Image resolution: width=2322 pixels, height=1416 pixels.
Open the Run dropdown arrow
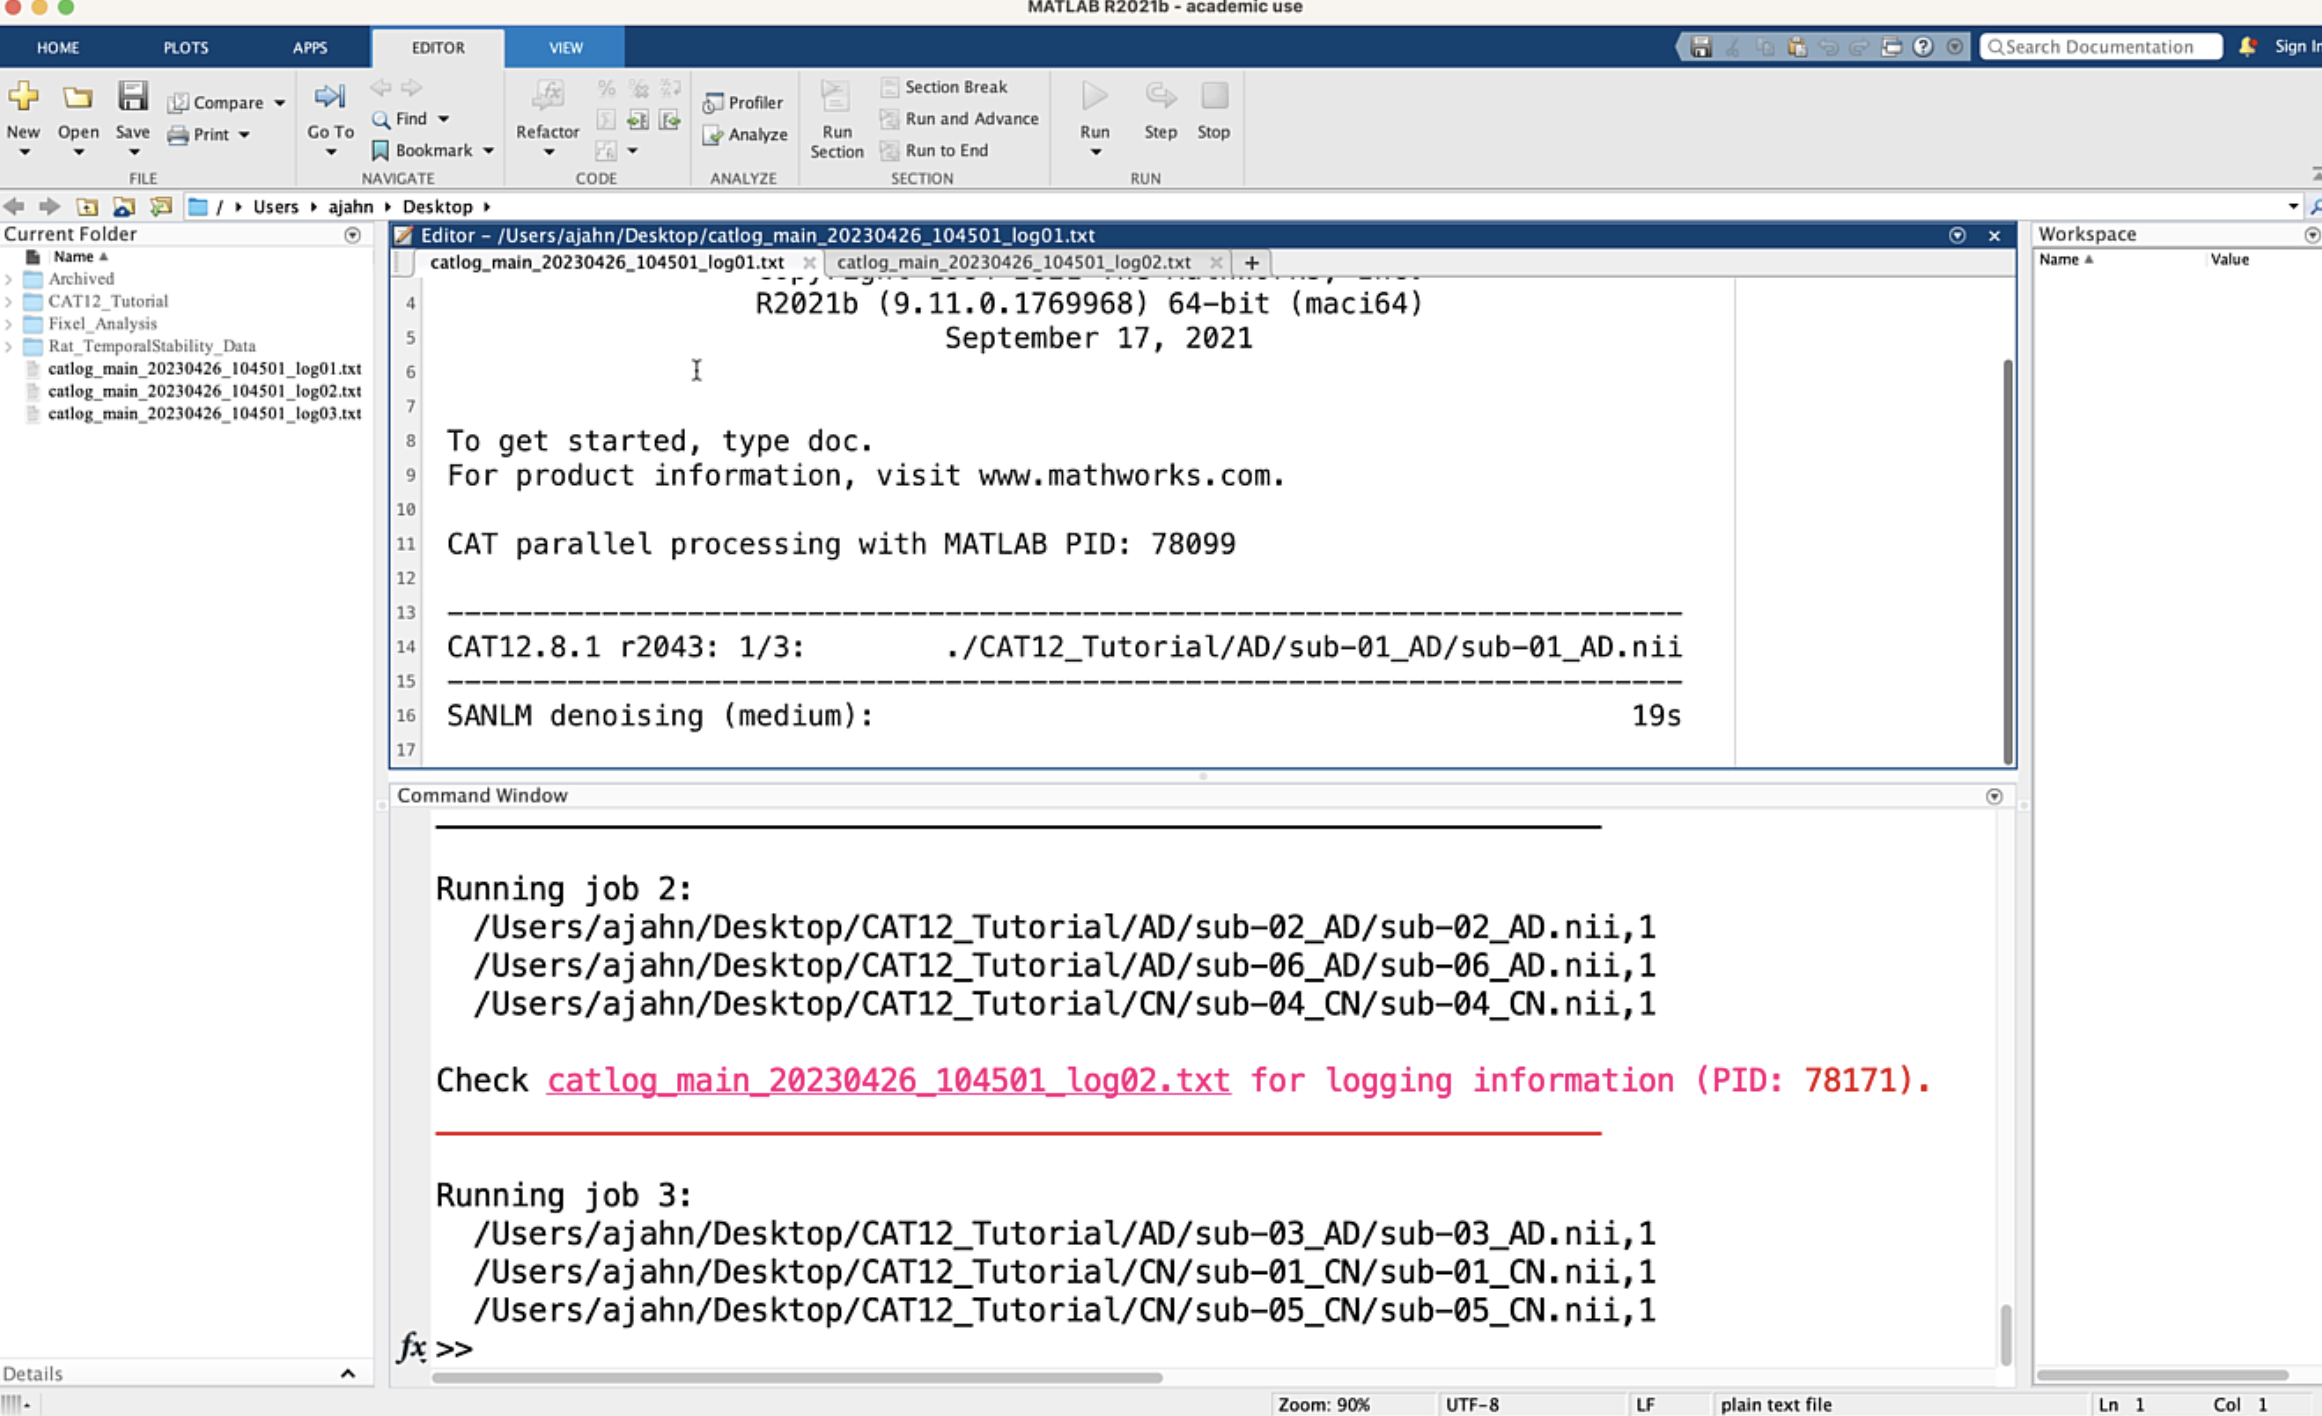(1095, 153)
